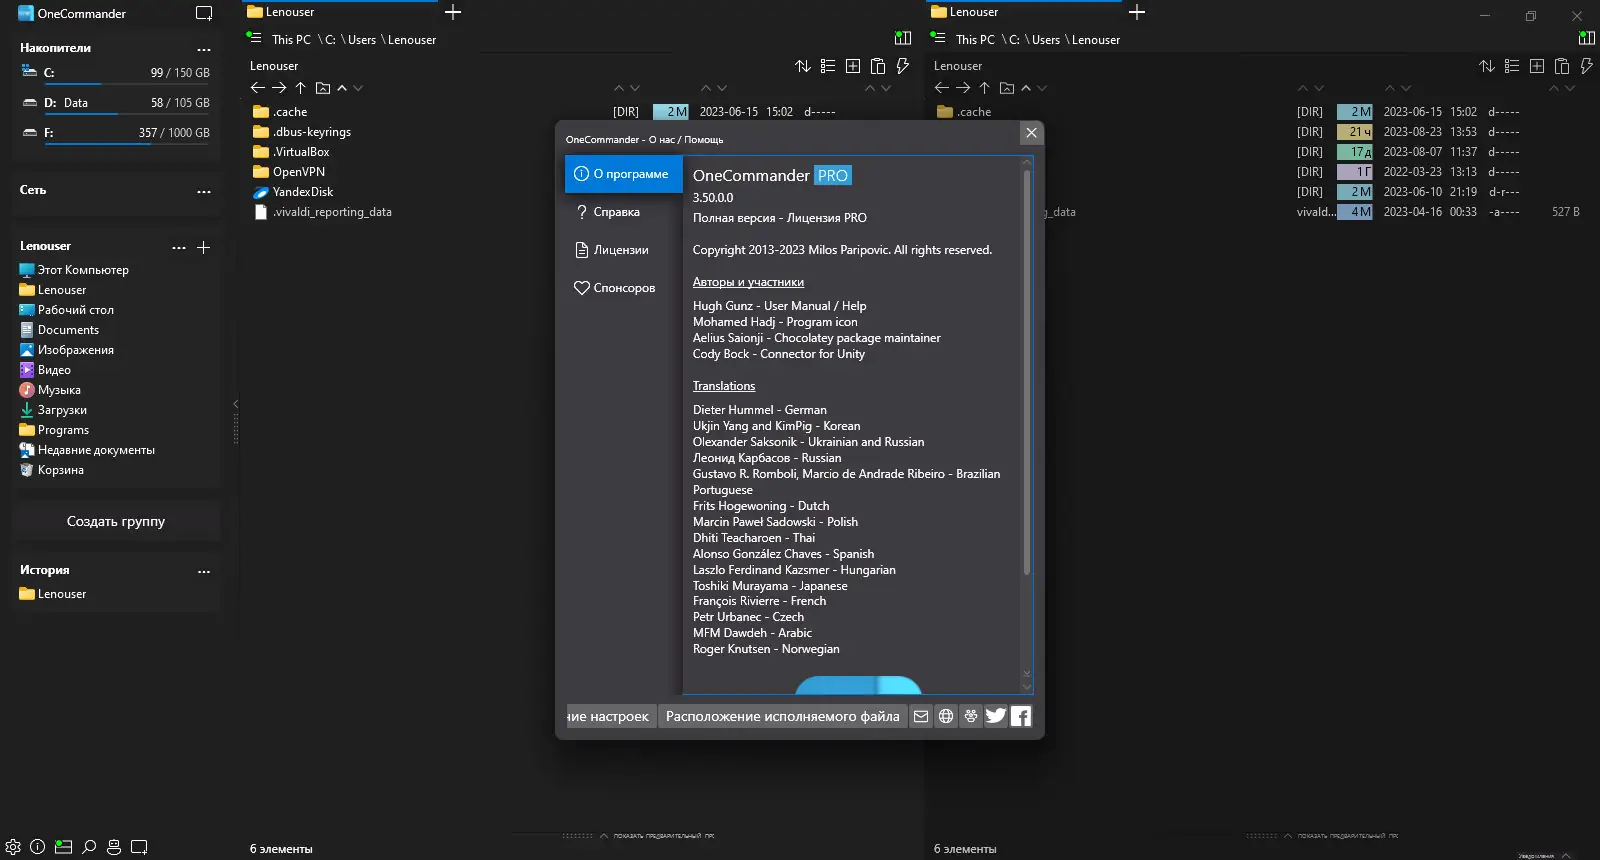Screen dimensions: 1600x860
Task: Open right pane path menu icon
Action: (x=938, y=38)
